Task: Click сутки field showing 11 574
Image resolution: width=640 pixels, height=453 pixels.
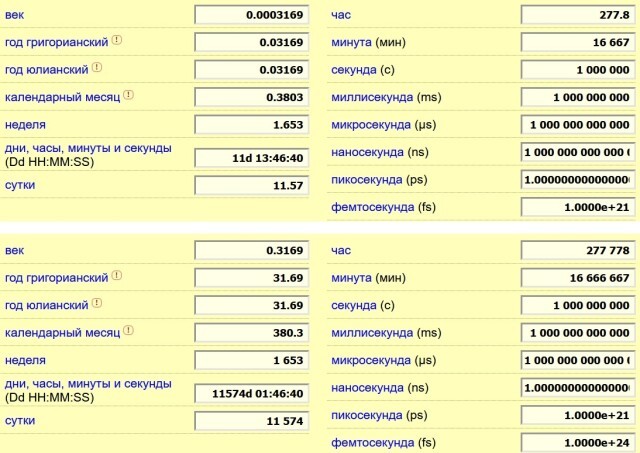Action: pos(251,421)
